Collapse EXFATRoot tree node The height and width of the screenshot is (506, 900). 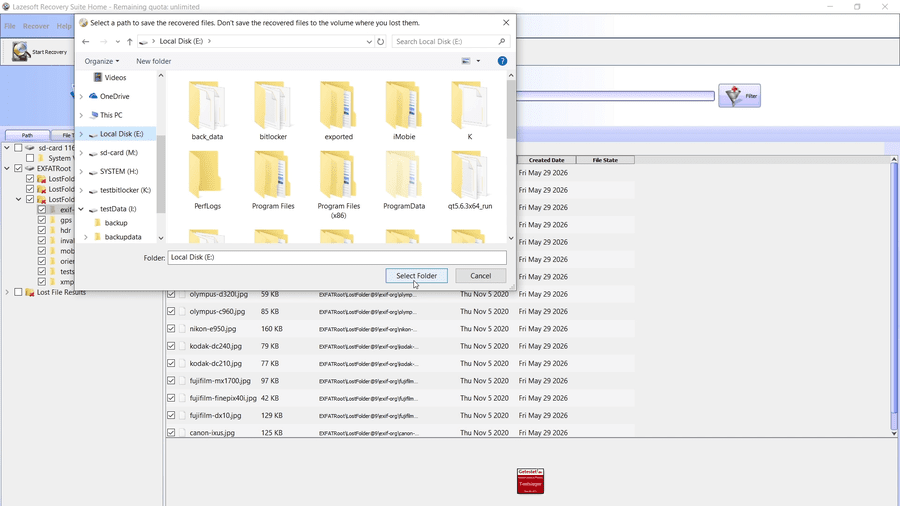pos(7,168)
